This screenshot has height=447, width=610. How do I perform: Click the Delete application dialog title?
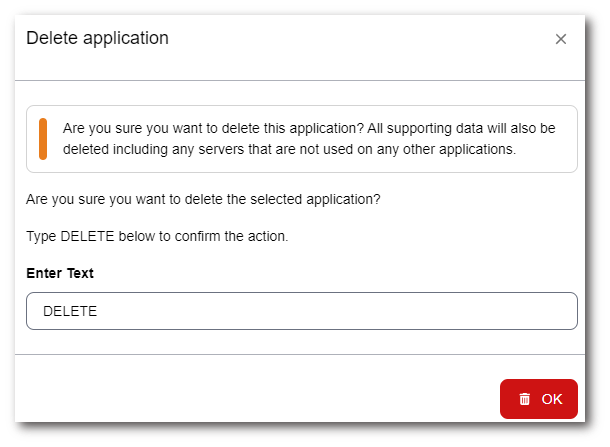[97, 38]
